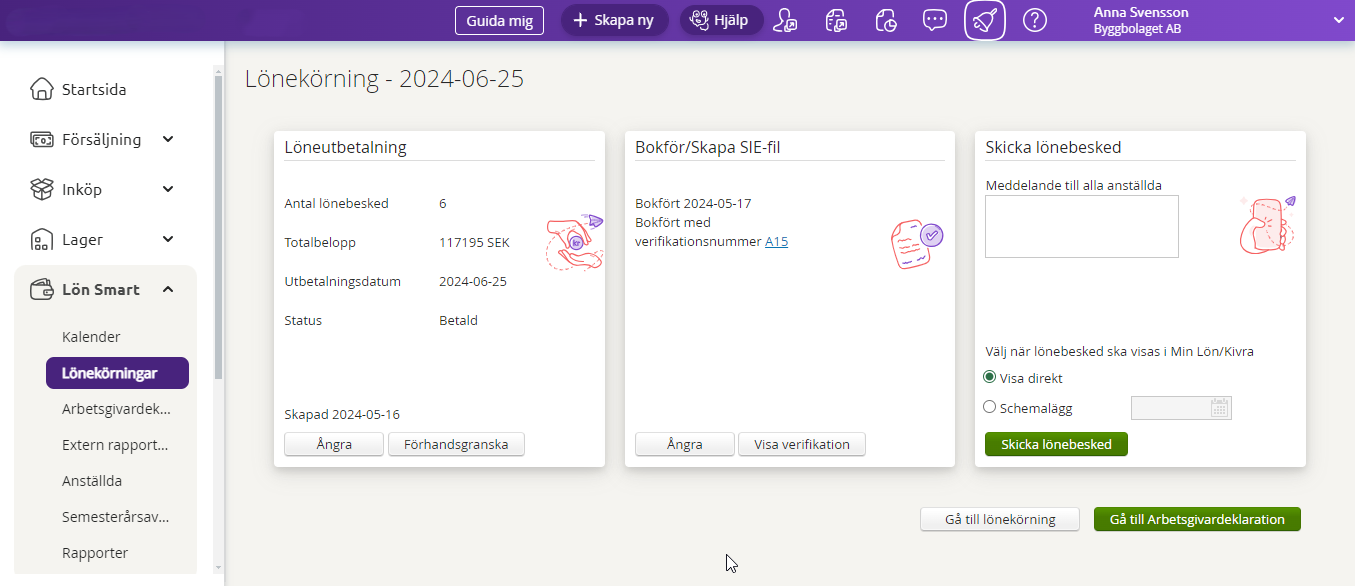Open the question mark help icon
1355x586 pixels.
point(1035,20)
